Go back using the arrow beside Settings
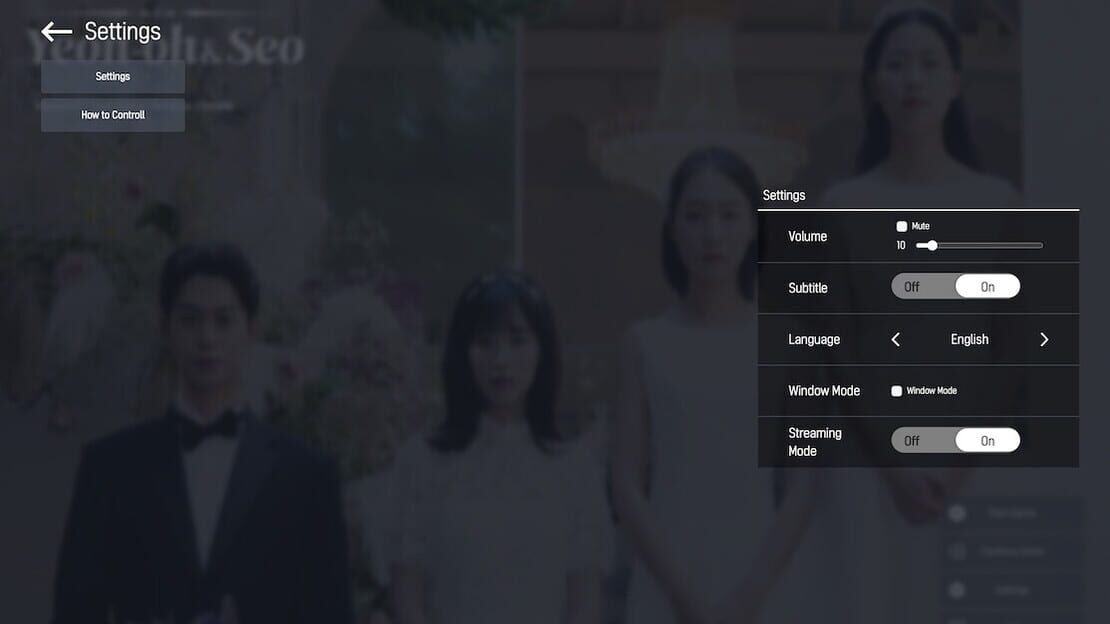This screenshot has width=1110, height=624. click(x=57, y=32)
